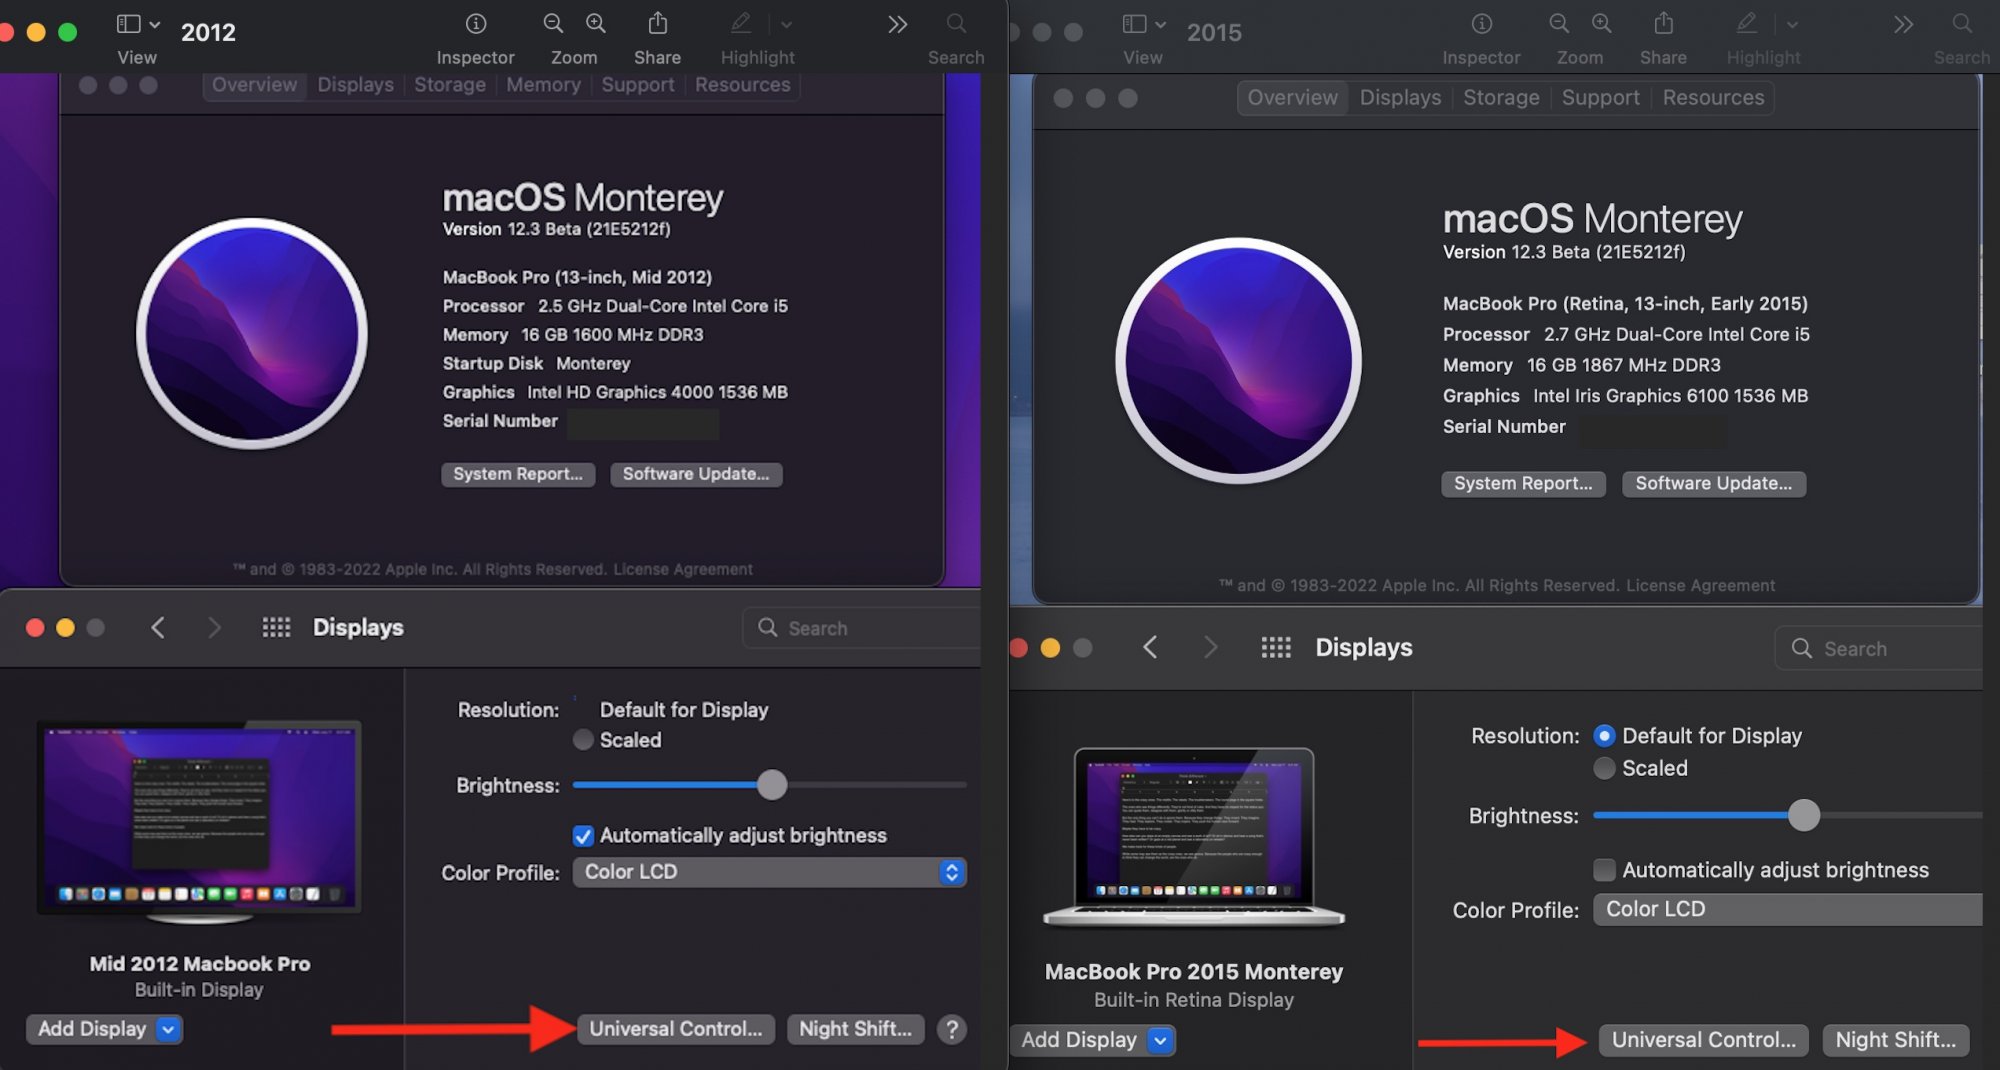Click macOS Monterey logo in 2015 About window

click(x=1238, y=361)
